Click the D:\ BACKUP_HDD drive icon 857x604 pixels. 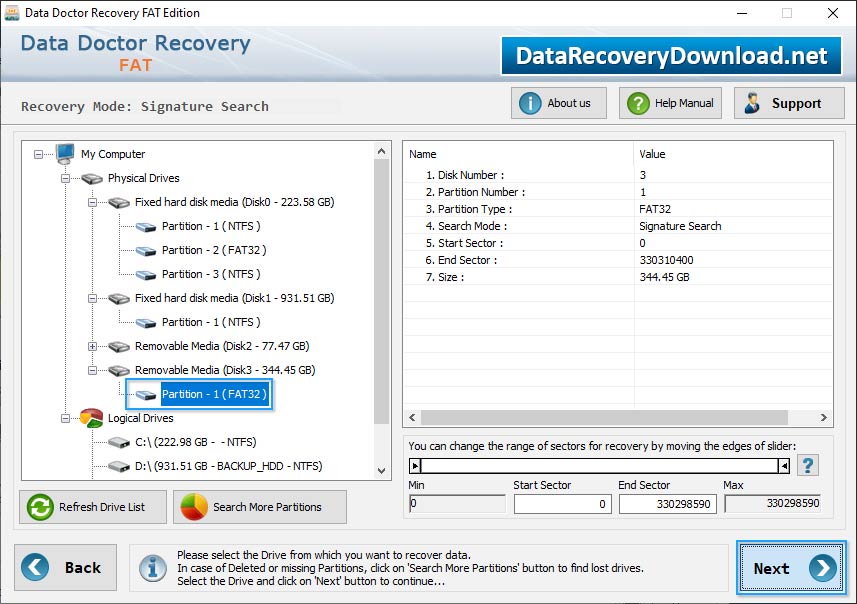point(119,467)
